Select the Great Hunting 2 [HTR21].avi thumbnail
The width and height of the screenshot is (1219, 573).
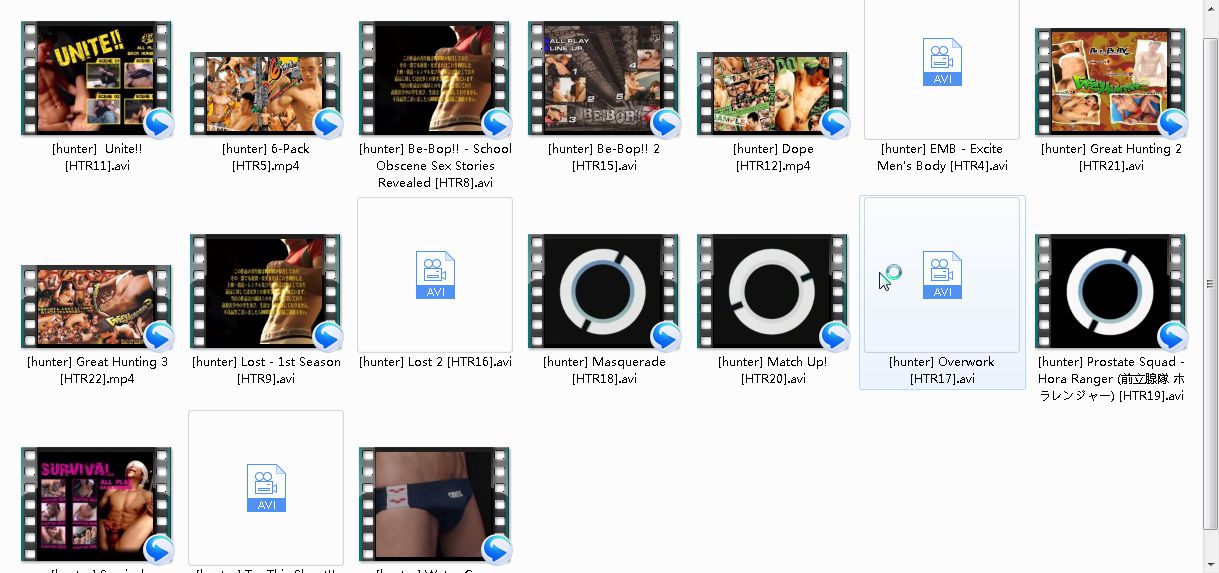tap(1110, 82)
